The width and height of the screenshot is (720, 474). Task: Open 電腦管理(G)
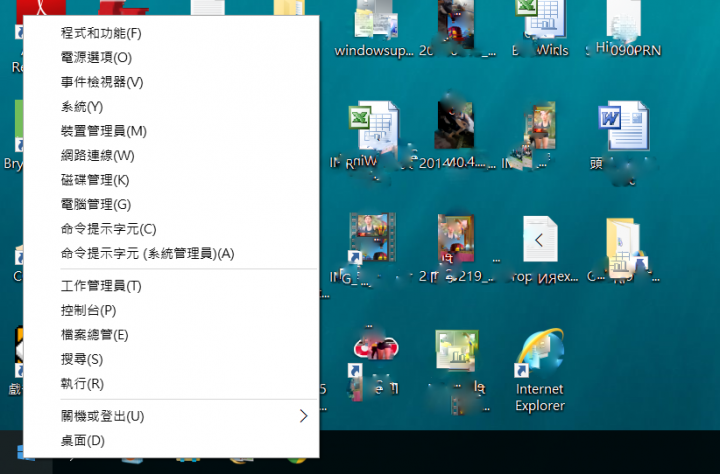171,204
